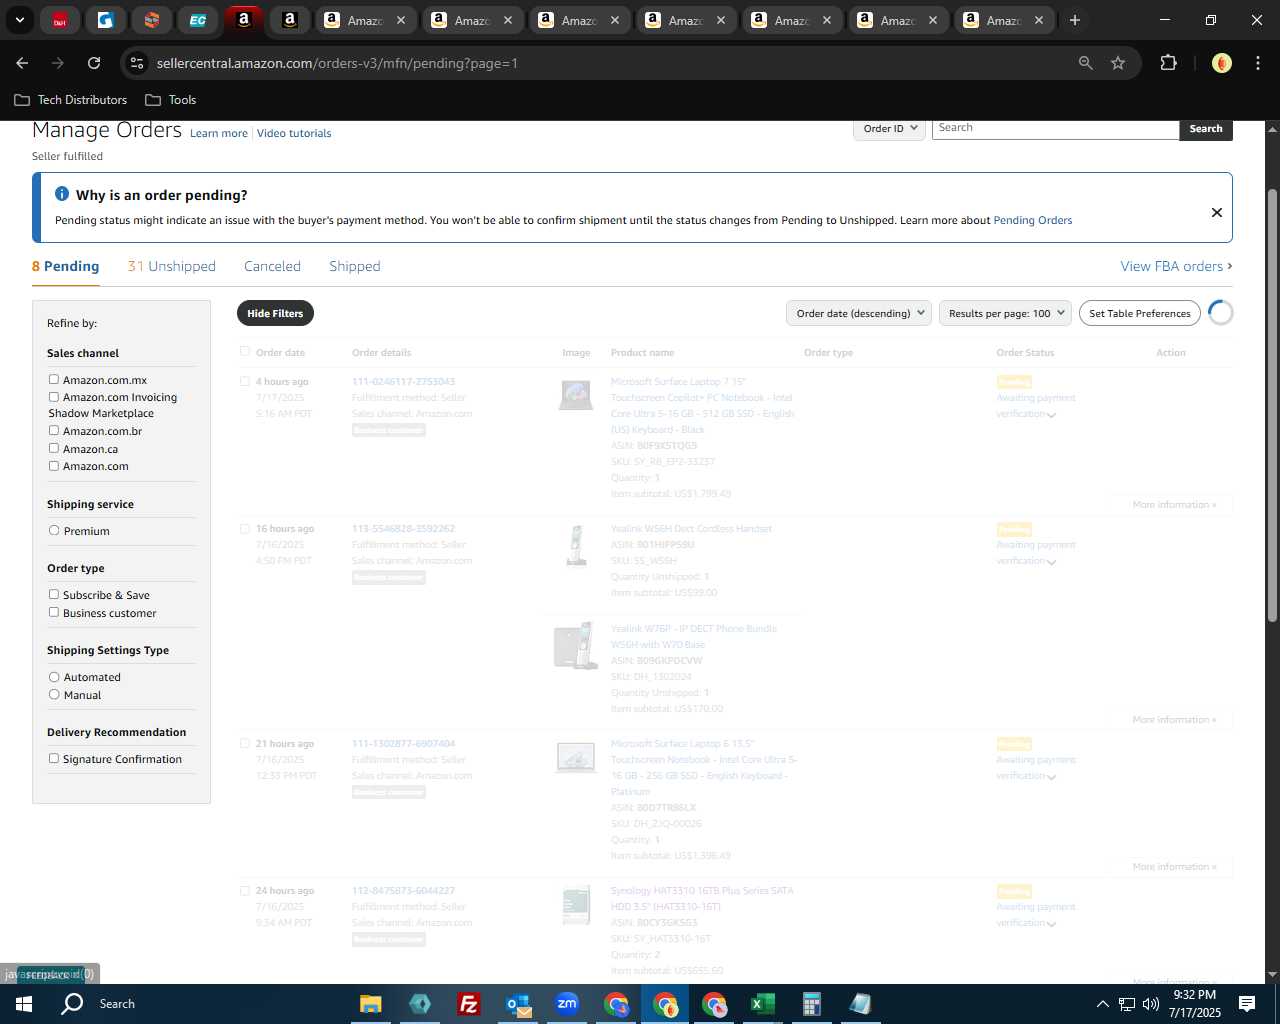The width and height of the screenshot is (1280, 1024).
Task: Go back to the previous page
Action: 22,63
